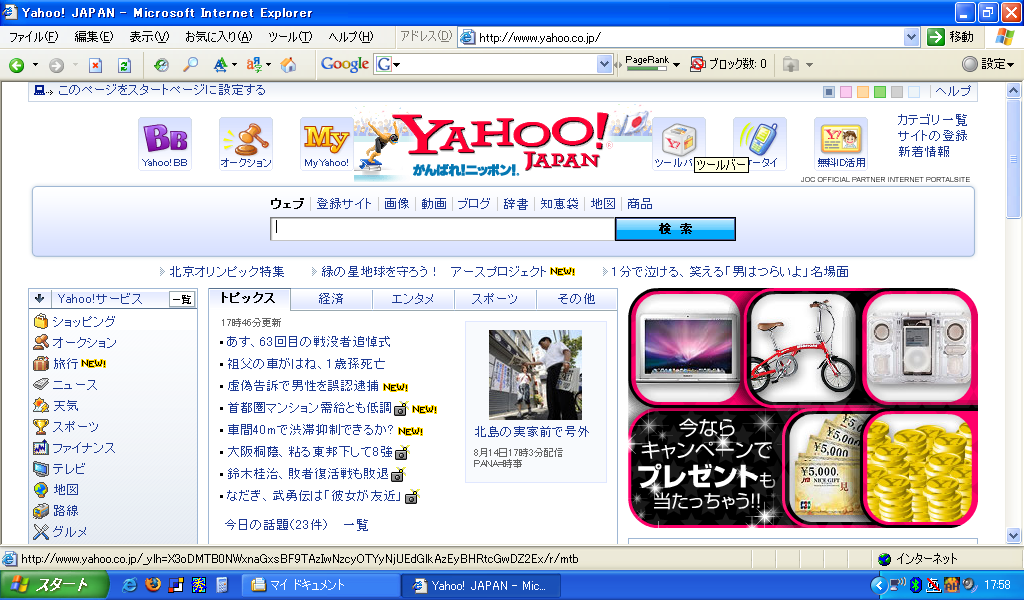Open the Back button history dropdown

click(35, 65)
